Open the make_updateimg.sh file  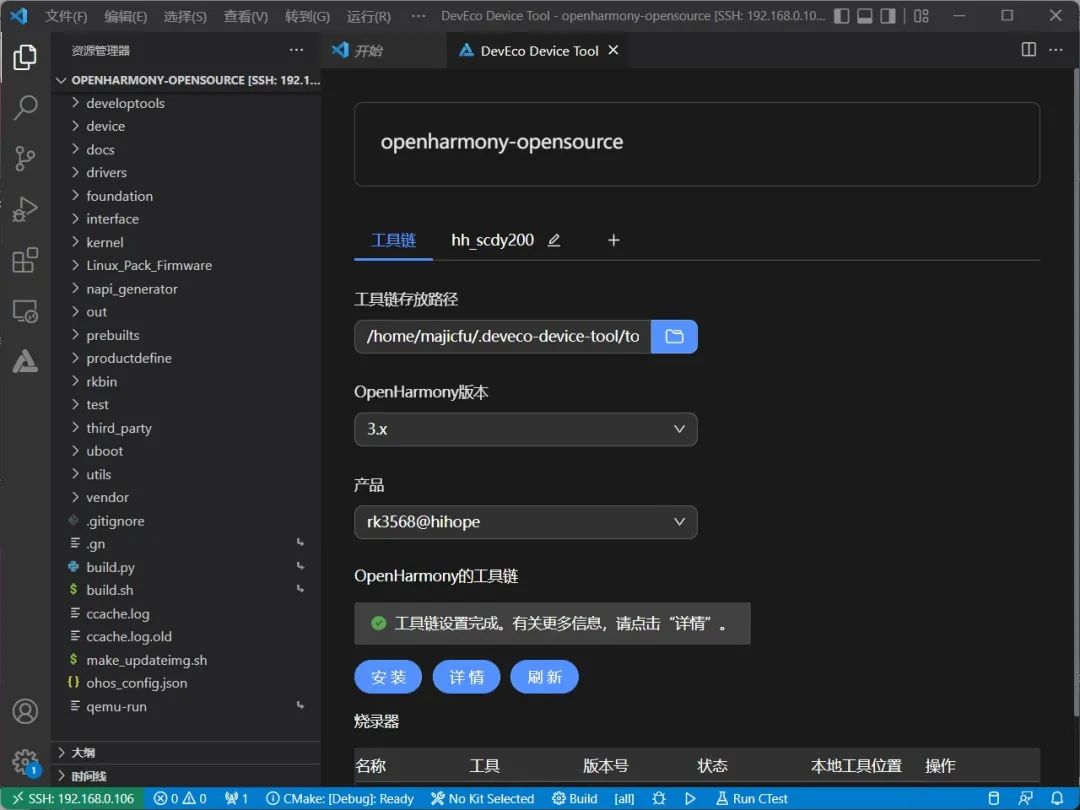pos(147,660)
